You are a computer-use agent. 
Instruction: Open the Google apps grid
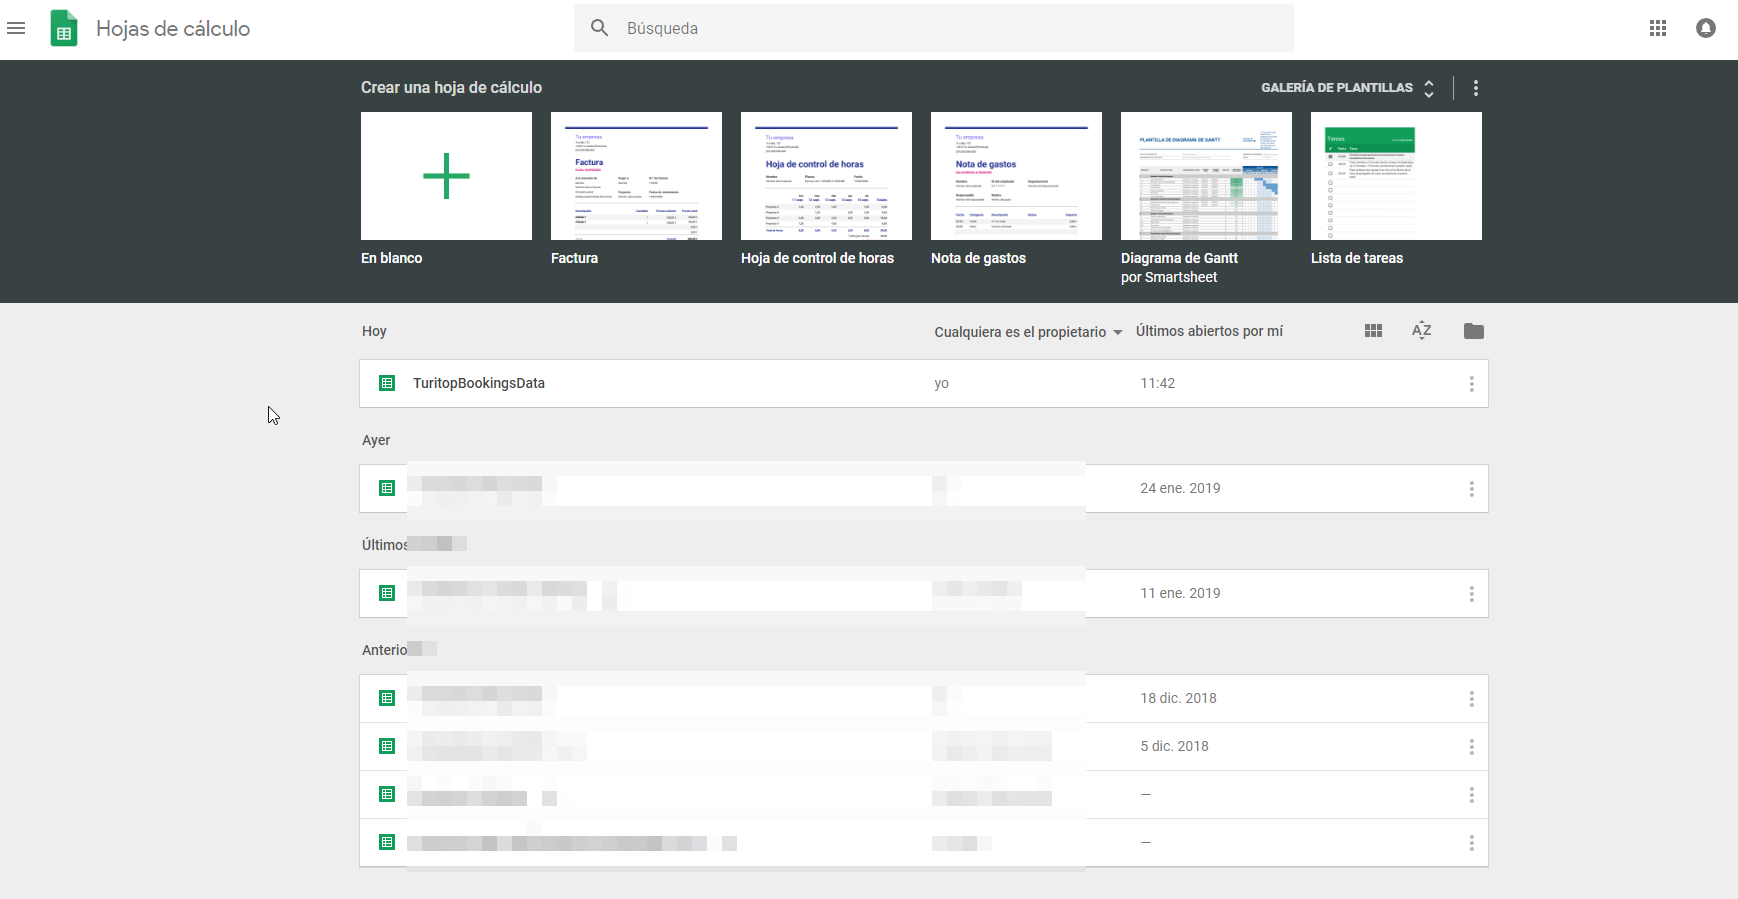click(1658, 28)
